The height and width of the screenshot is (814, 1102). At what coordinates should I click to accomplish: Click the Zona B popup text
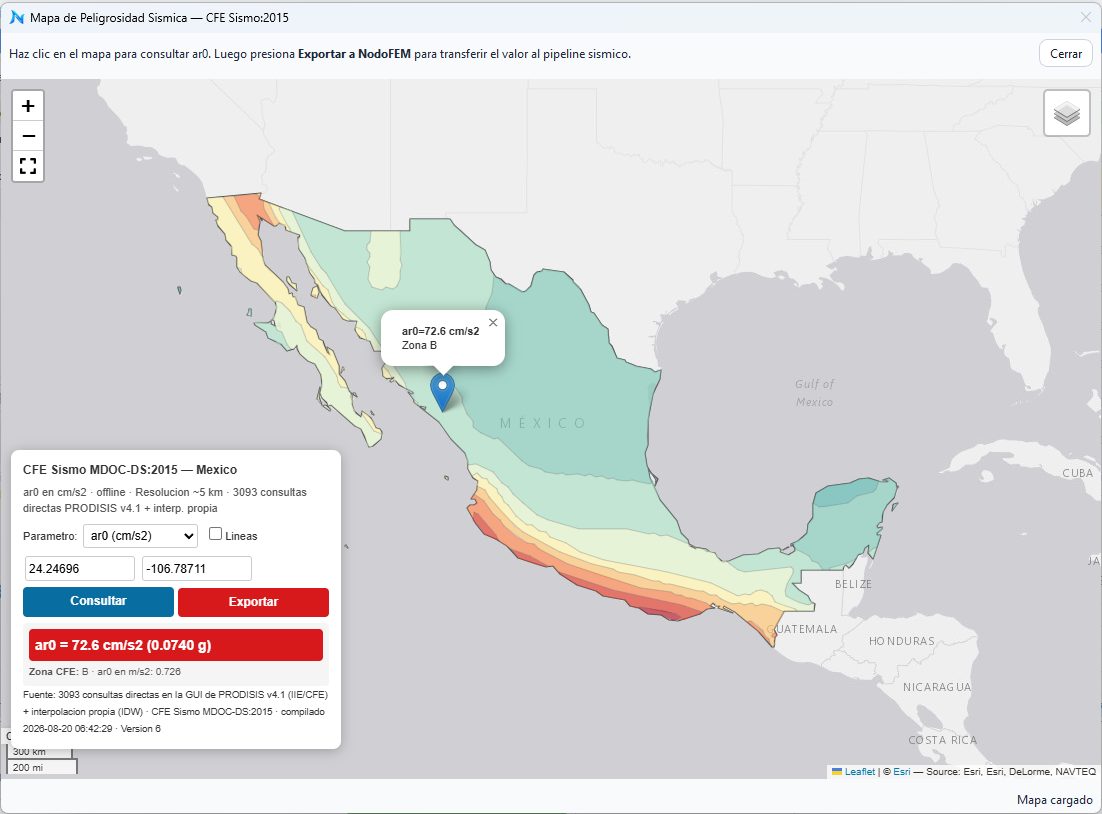tap(420, 345)
